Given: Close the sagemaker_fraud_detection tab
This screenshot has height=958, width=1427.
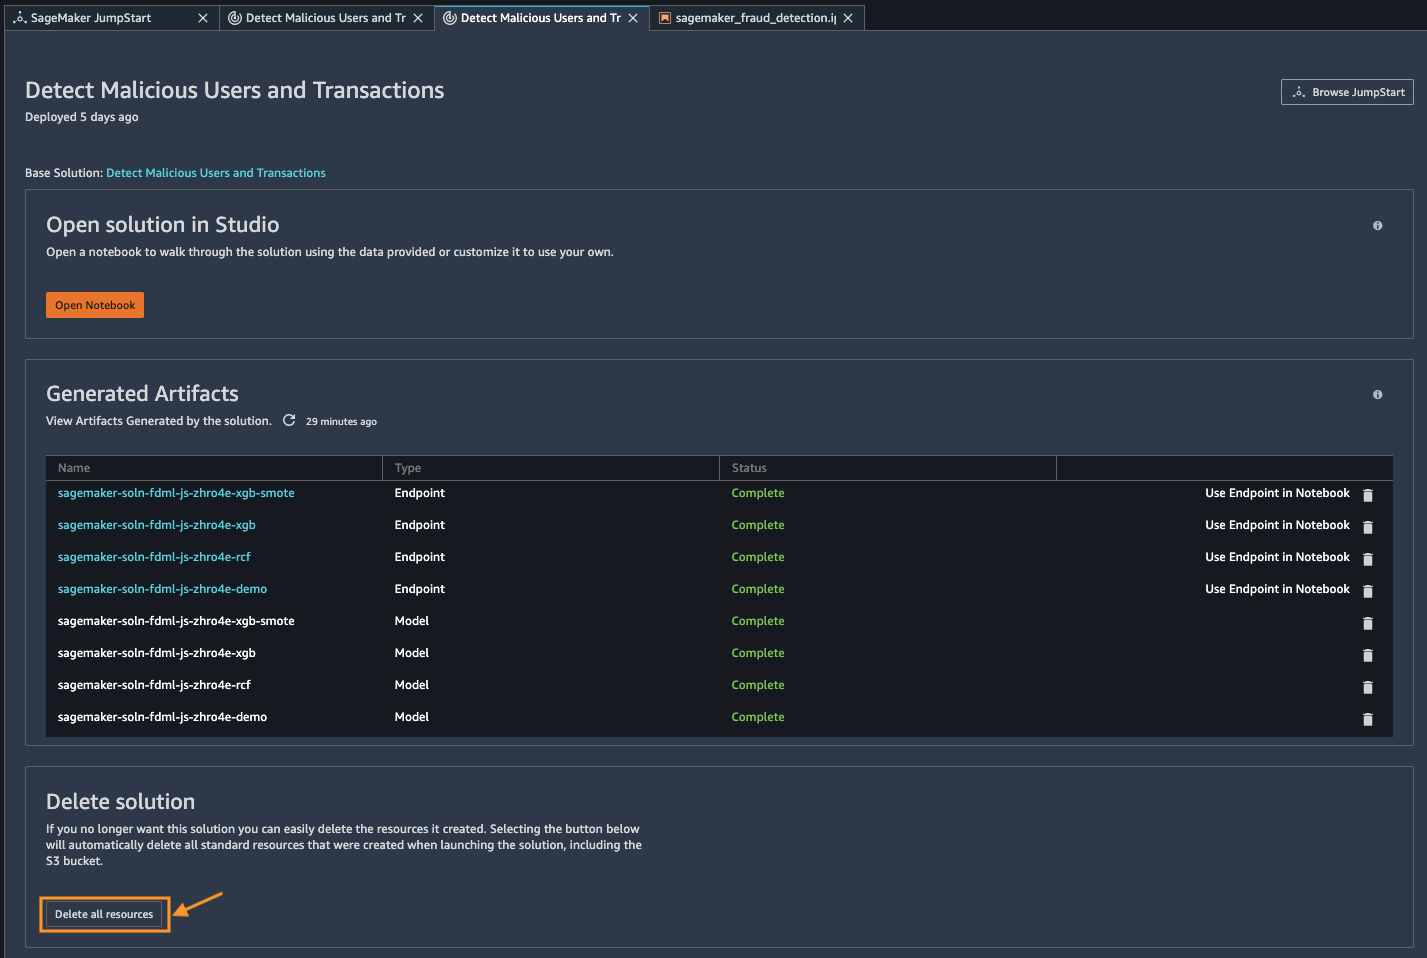Looking at the screenshot, I should tap(848, 18).
